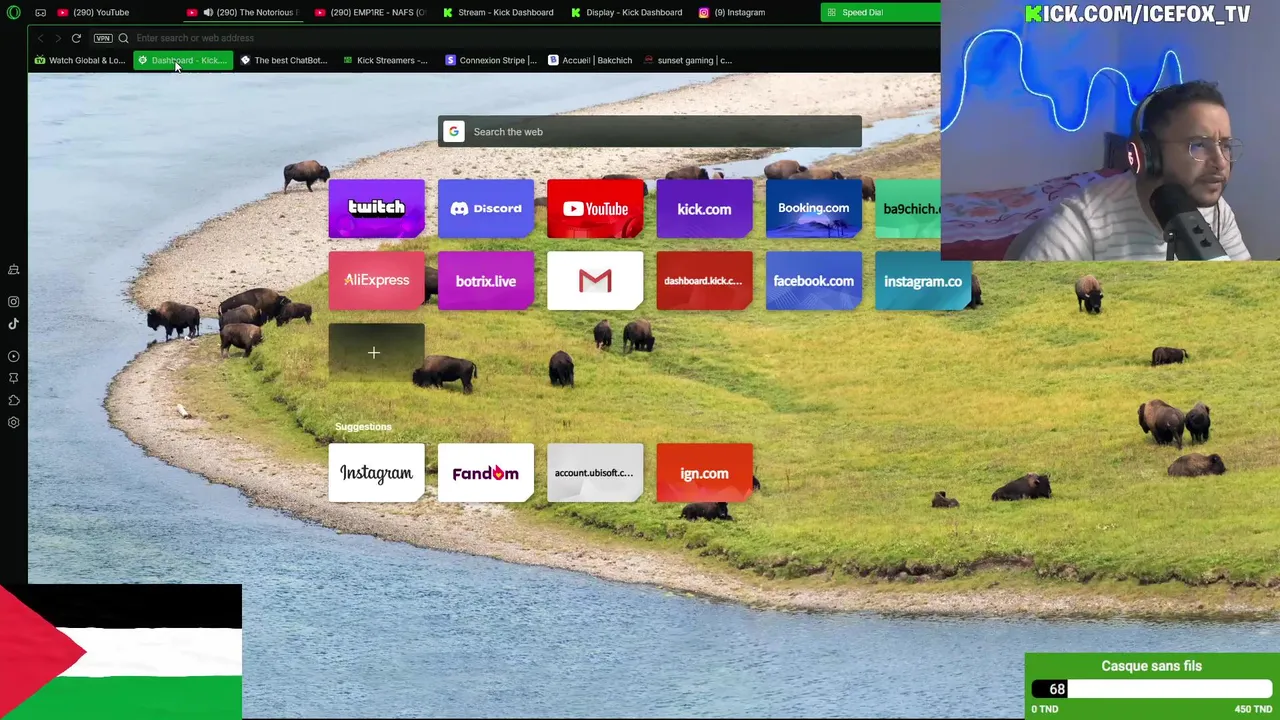Open the facebook.com speed dial tile

[813, 281]
